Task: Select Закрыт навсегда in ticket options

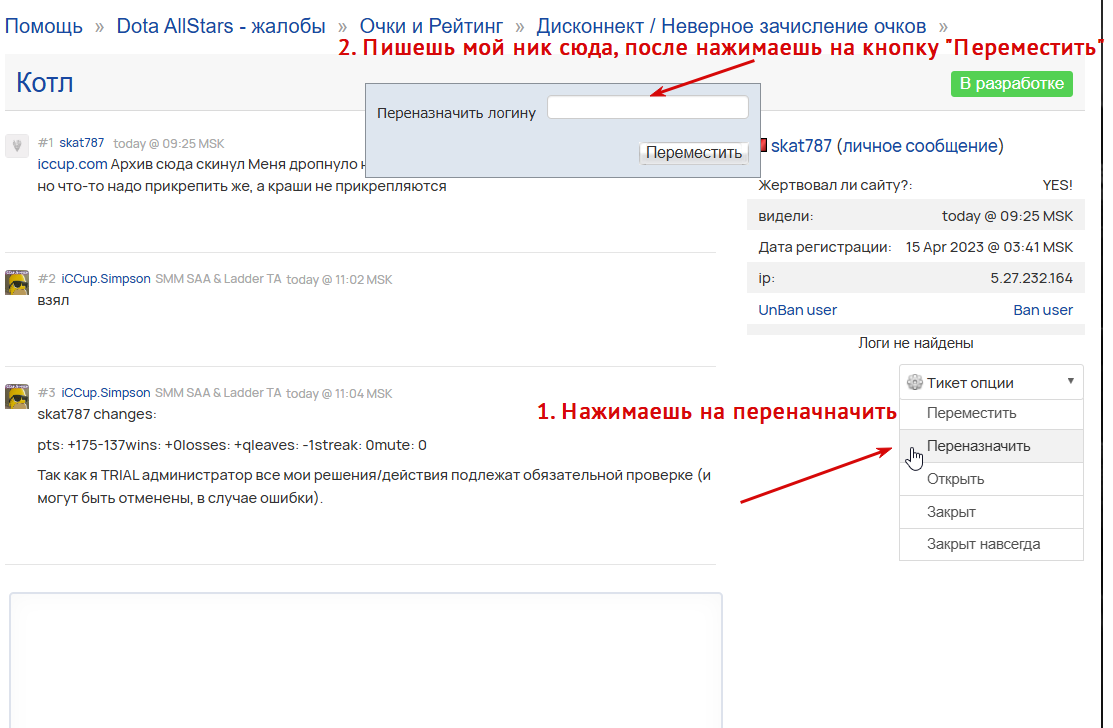Action: (991, 544)
